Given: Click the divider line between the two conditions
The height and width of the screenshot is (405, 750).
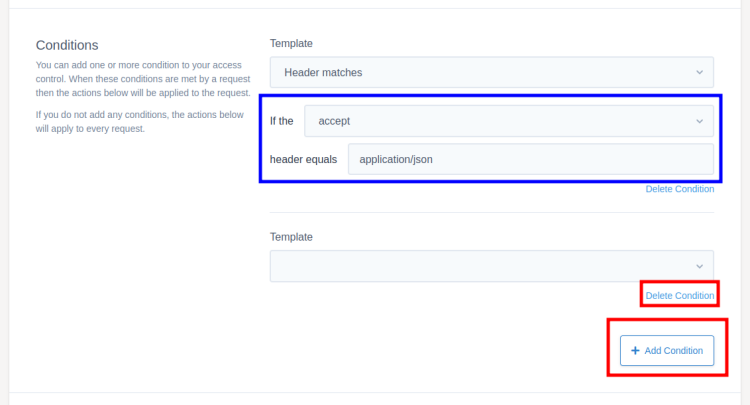Looking at the screenshot, I should coord(491,212).
